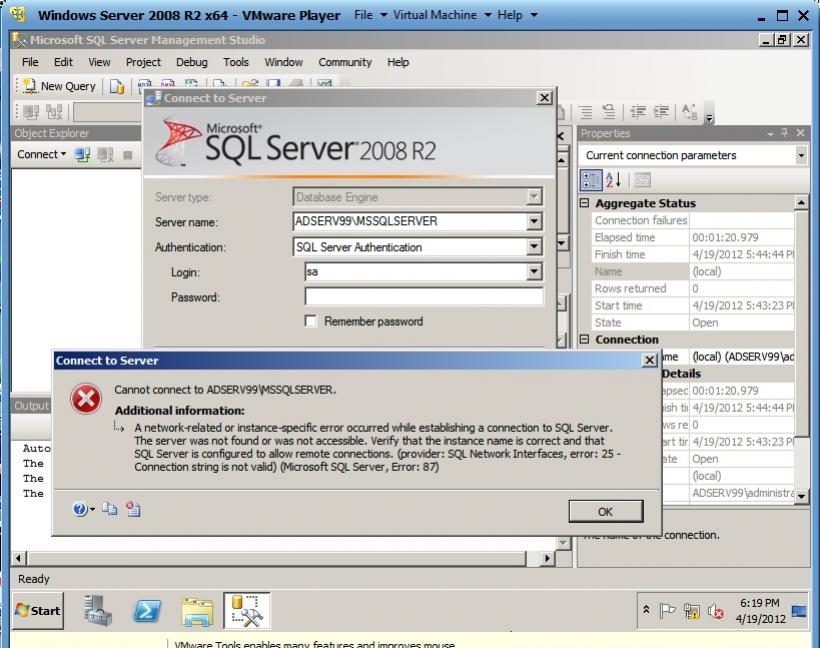Click the New Query toolbar button
The image size is (820, 648).
point(59,86)
